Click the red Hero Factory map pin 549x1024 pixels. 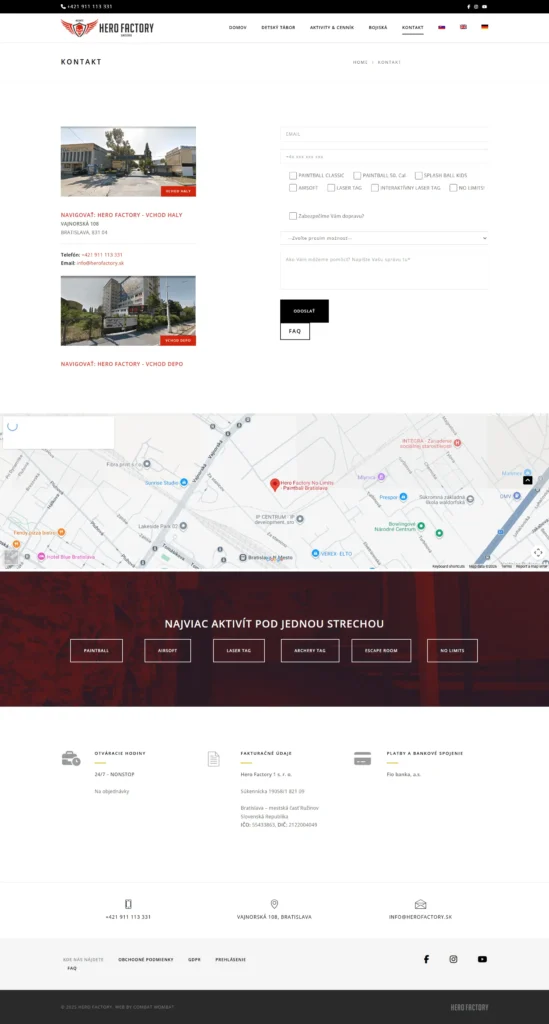pyautogui.click(x=275, y=485)
